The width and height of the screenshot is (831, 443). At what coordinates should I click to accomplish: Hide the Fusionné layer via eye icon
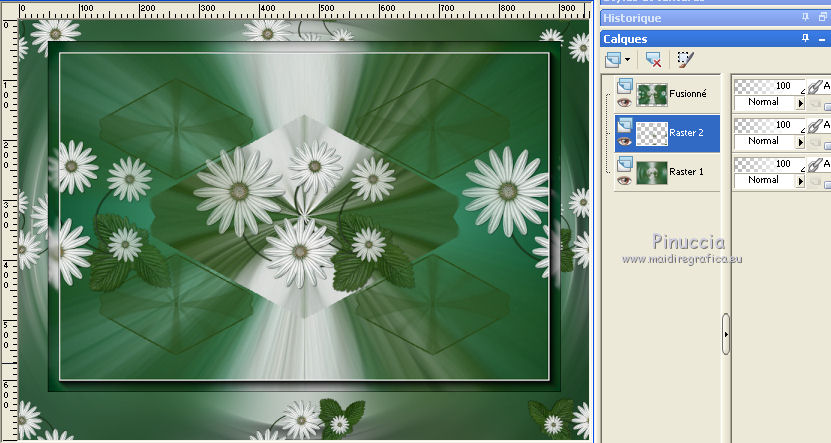point(624,102)
